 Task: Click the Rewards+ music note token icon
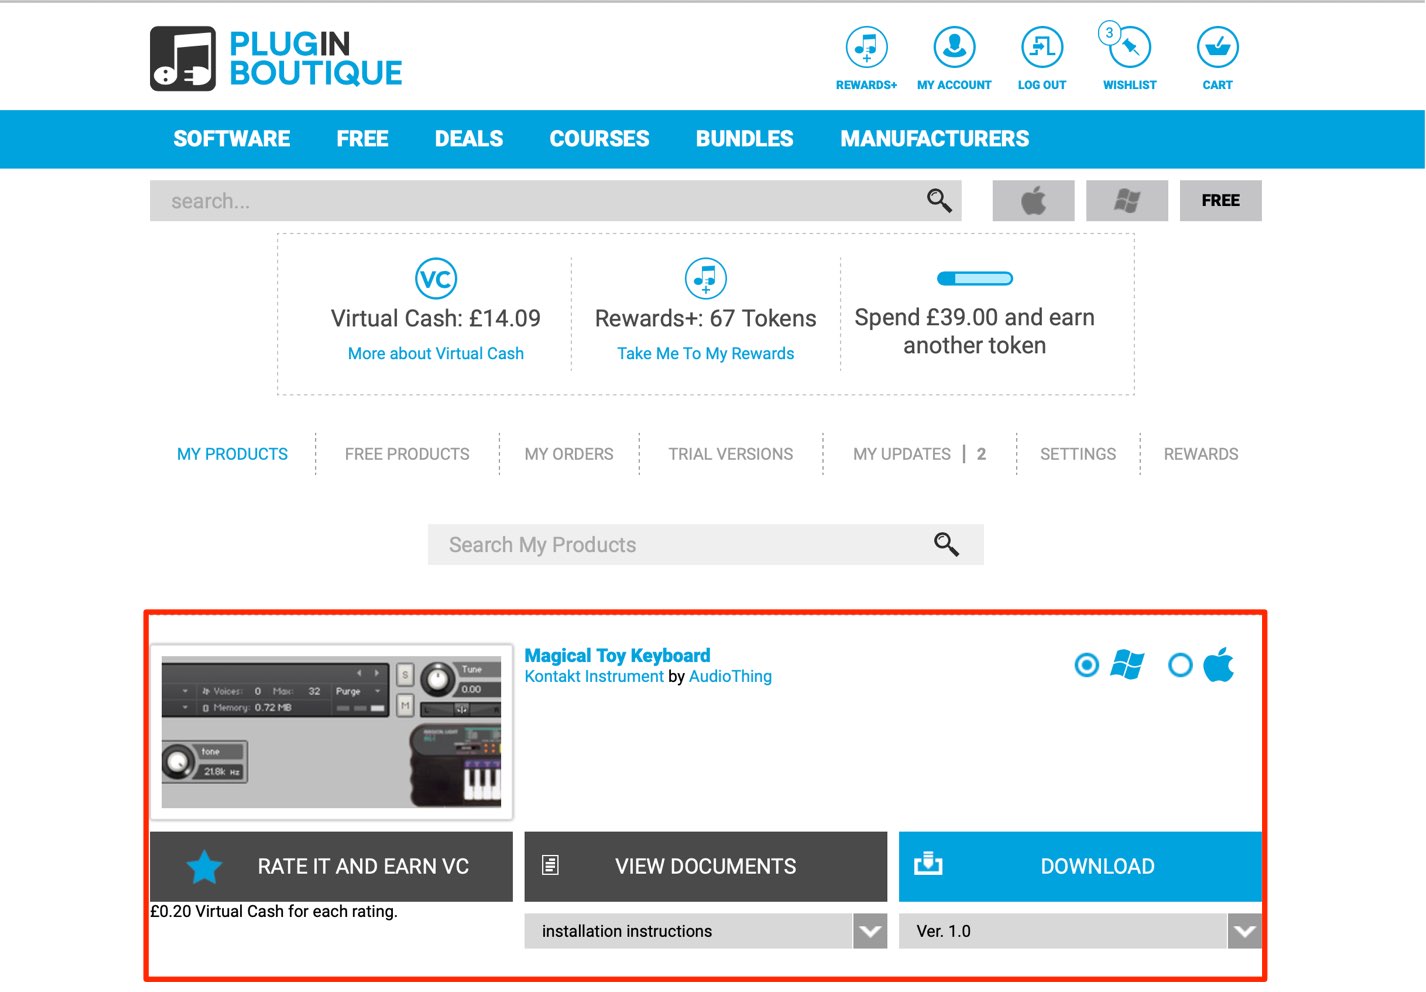(706, 278)
